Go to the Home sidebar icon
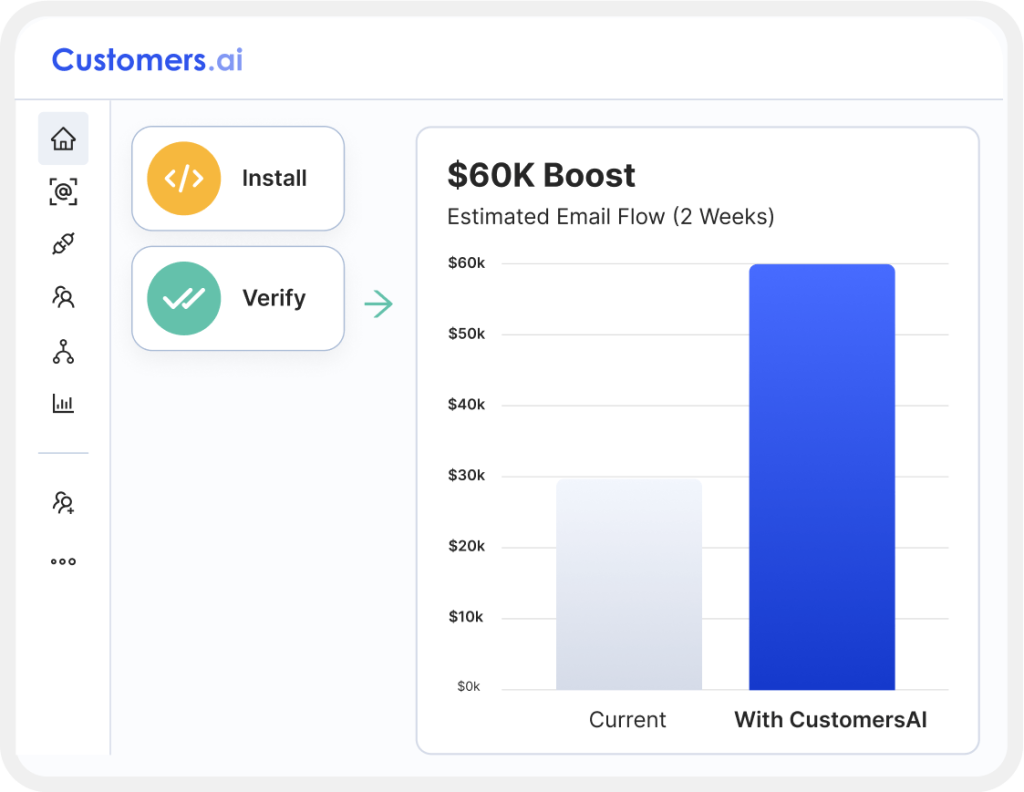The image size is (1024, 792). click(x=63, y=139)
